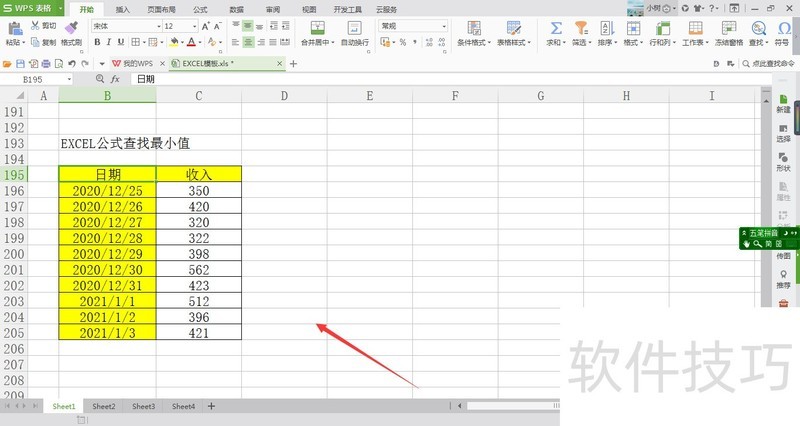Switch to the 公式 (Formulas) tab

(x=200, y=9)
